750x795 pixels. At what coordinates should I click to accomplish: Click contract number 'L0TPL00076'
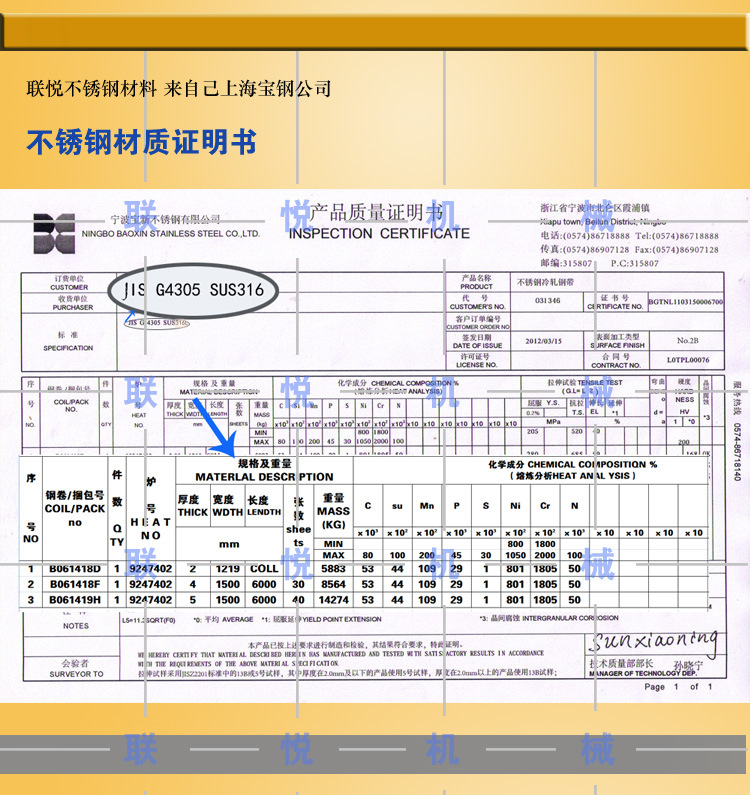(688, 359)
